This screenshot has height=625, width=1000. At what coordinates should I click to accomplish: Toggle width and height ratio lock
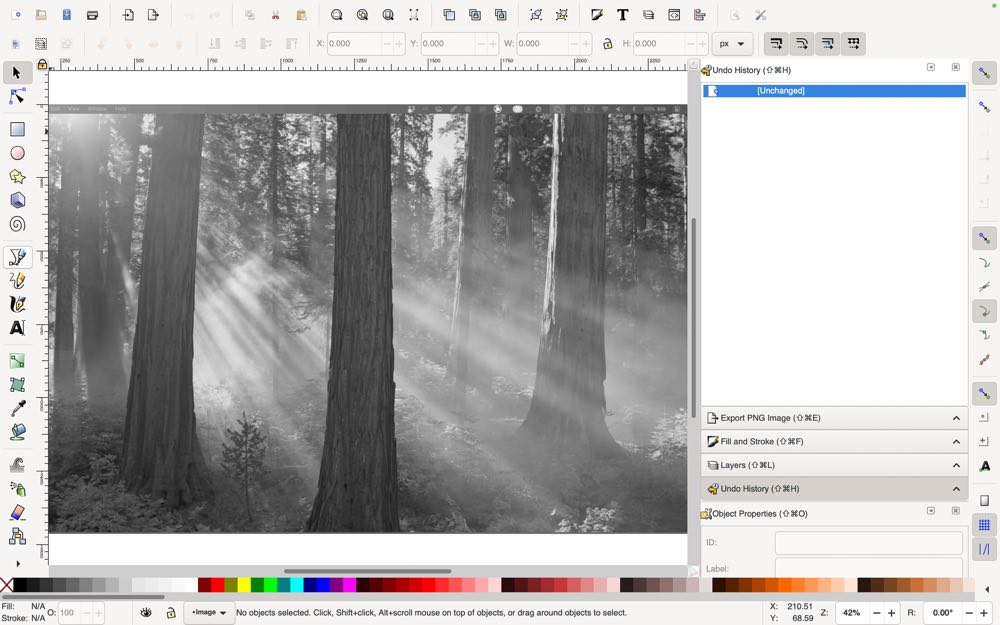pyautogui.click(x=607, y=43)
